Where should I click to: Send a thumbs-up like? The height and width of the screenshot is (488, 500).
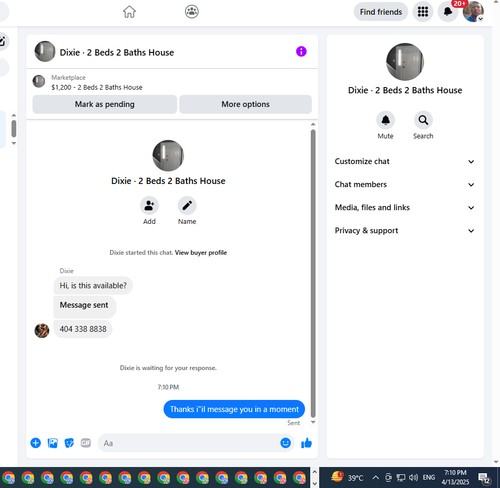pos(306,443)
